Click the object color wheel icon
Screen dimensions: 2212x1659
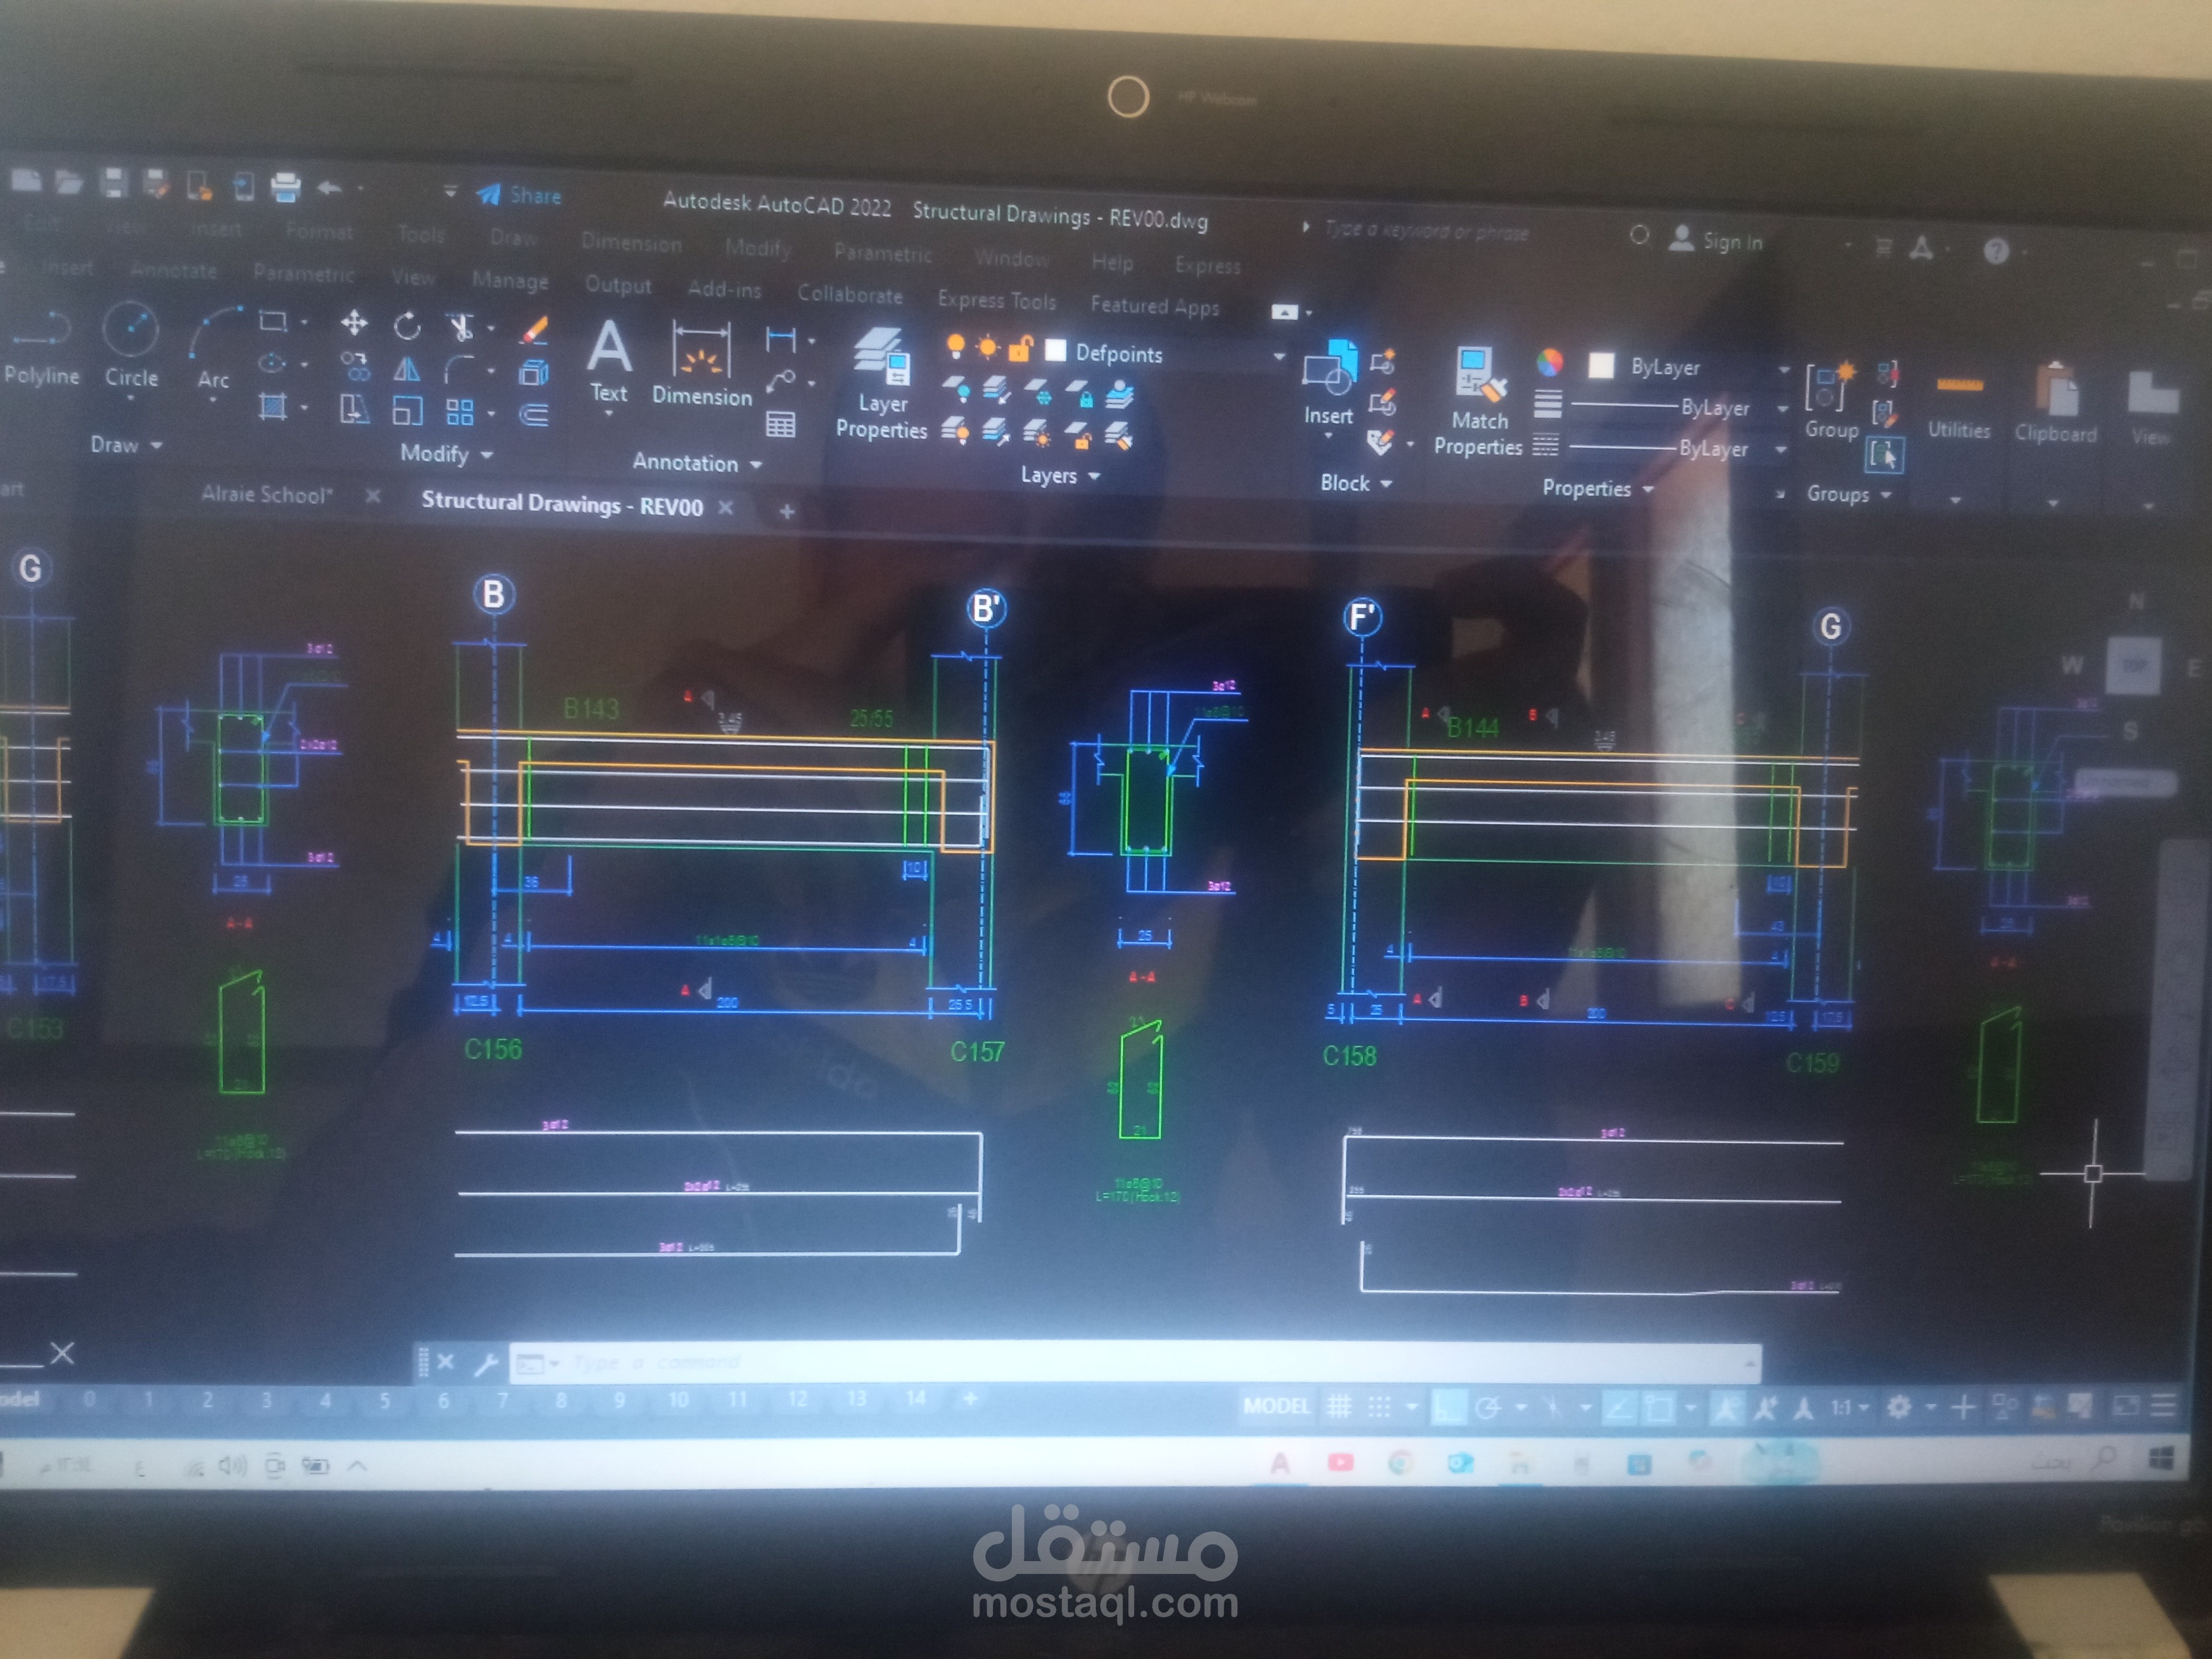click(1549, 362)
